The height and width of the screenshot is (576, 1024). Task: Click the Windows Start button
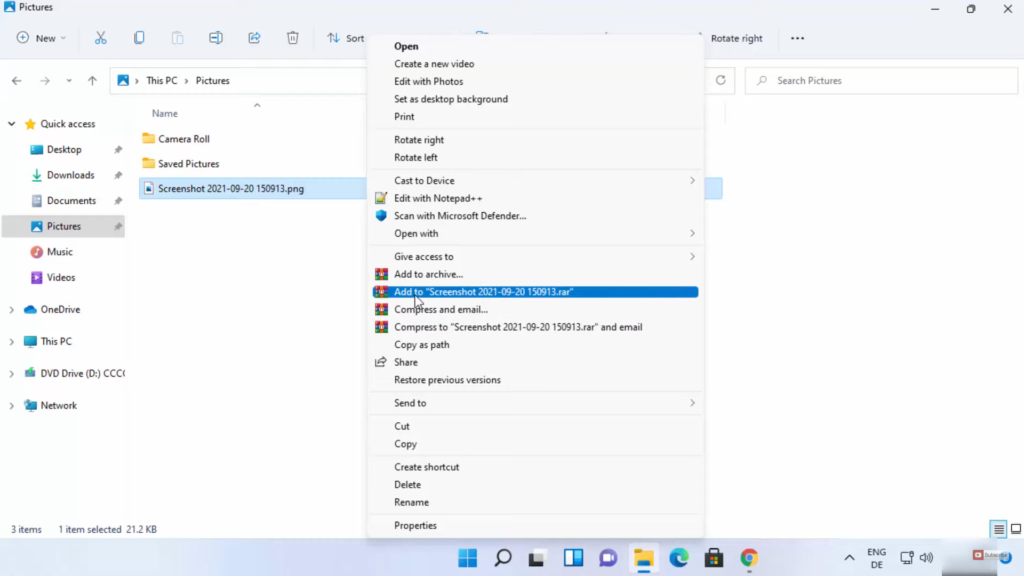(467, 558)
